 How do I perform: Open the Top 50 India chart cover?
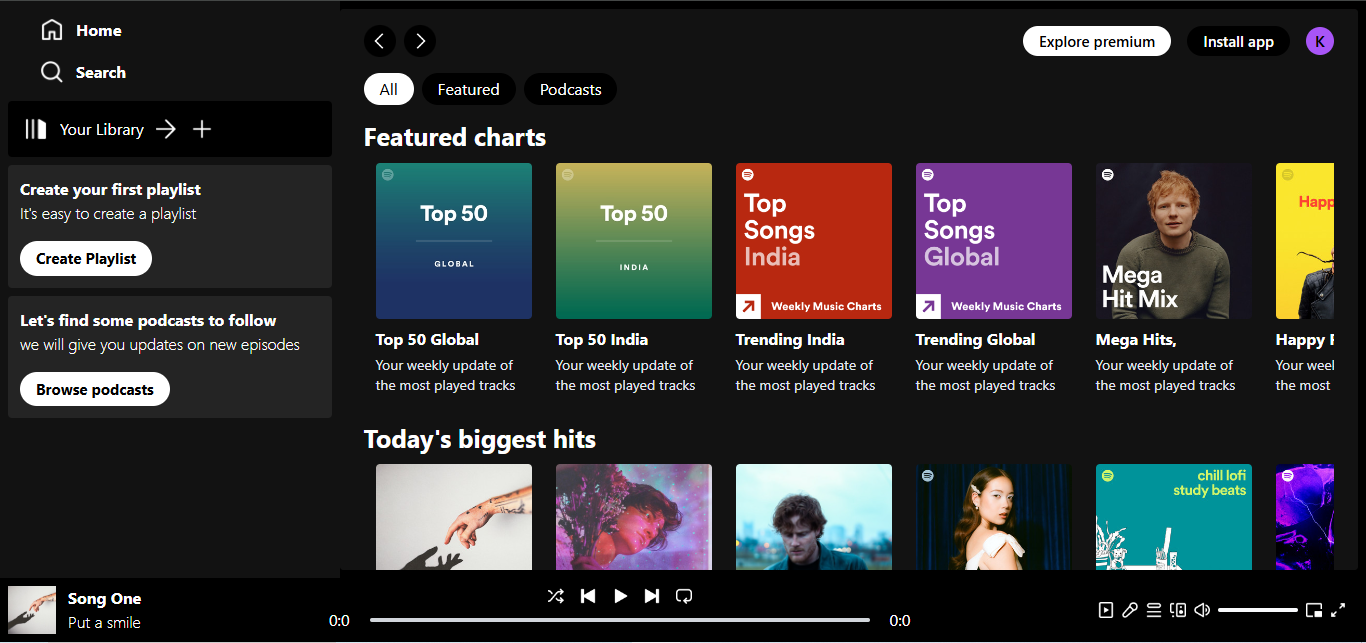[634, 241]
